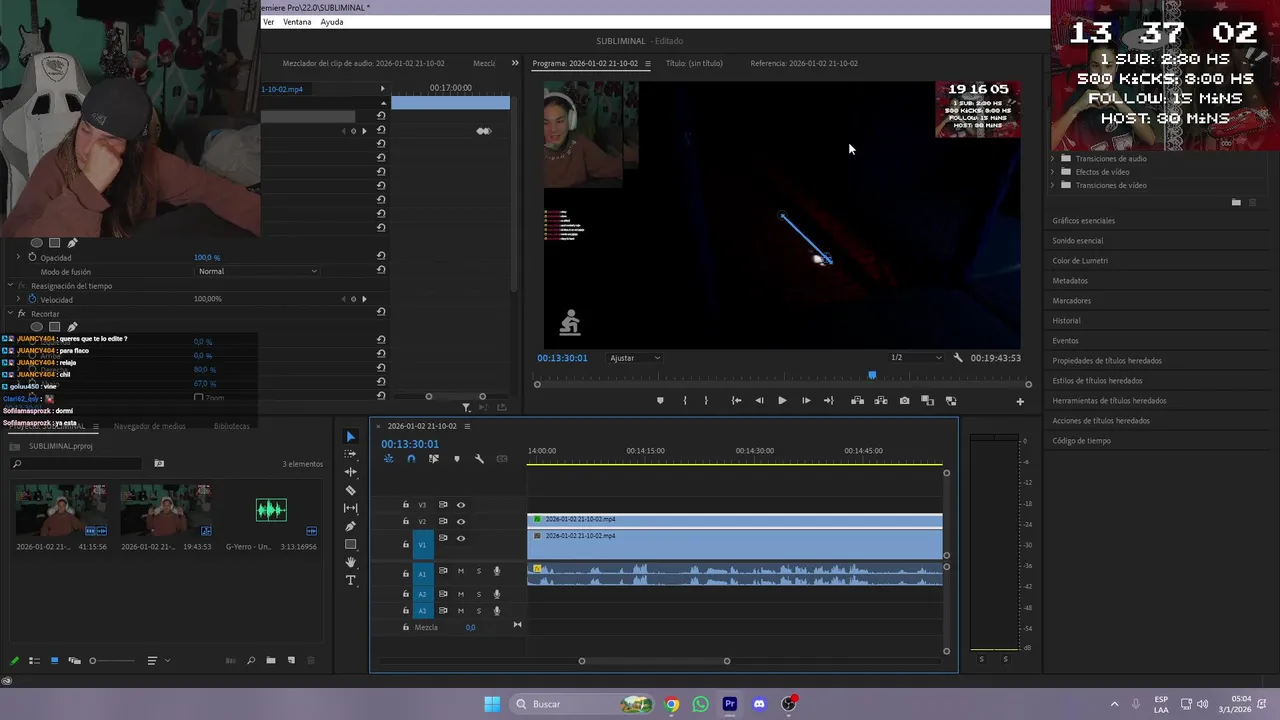This screenshot has height=720, width=1280.
Task: Open Program monitor settings wrench
Action: [958, 358]
